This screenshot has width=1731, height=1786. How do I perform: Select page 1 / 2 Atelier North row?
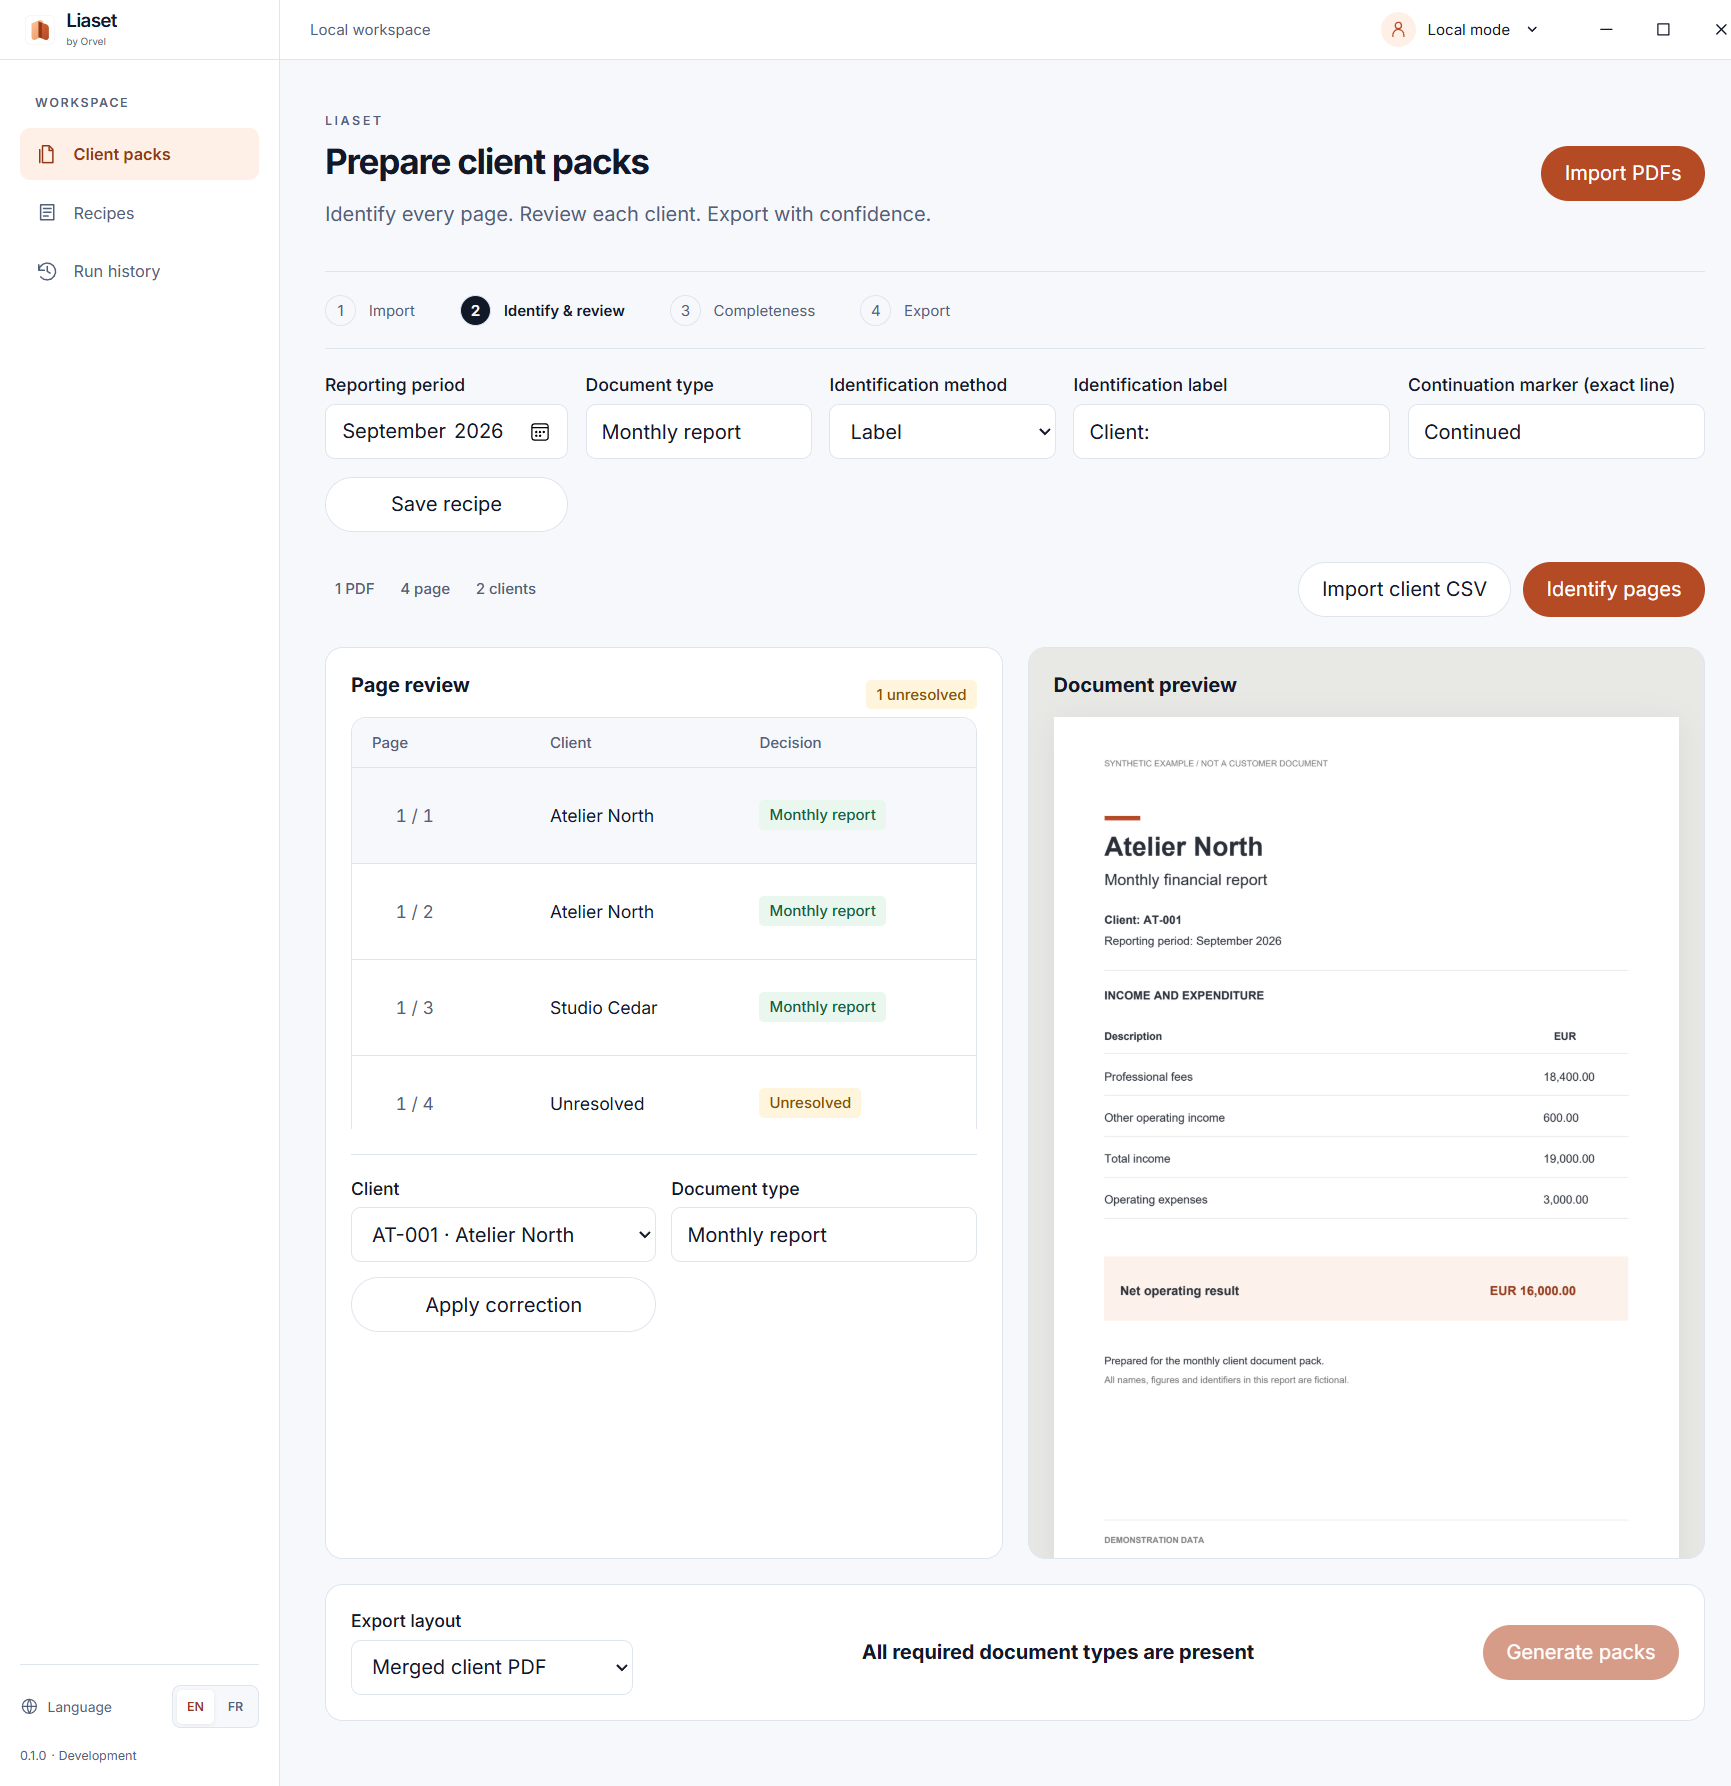coord(664,912)
